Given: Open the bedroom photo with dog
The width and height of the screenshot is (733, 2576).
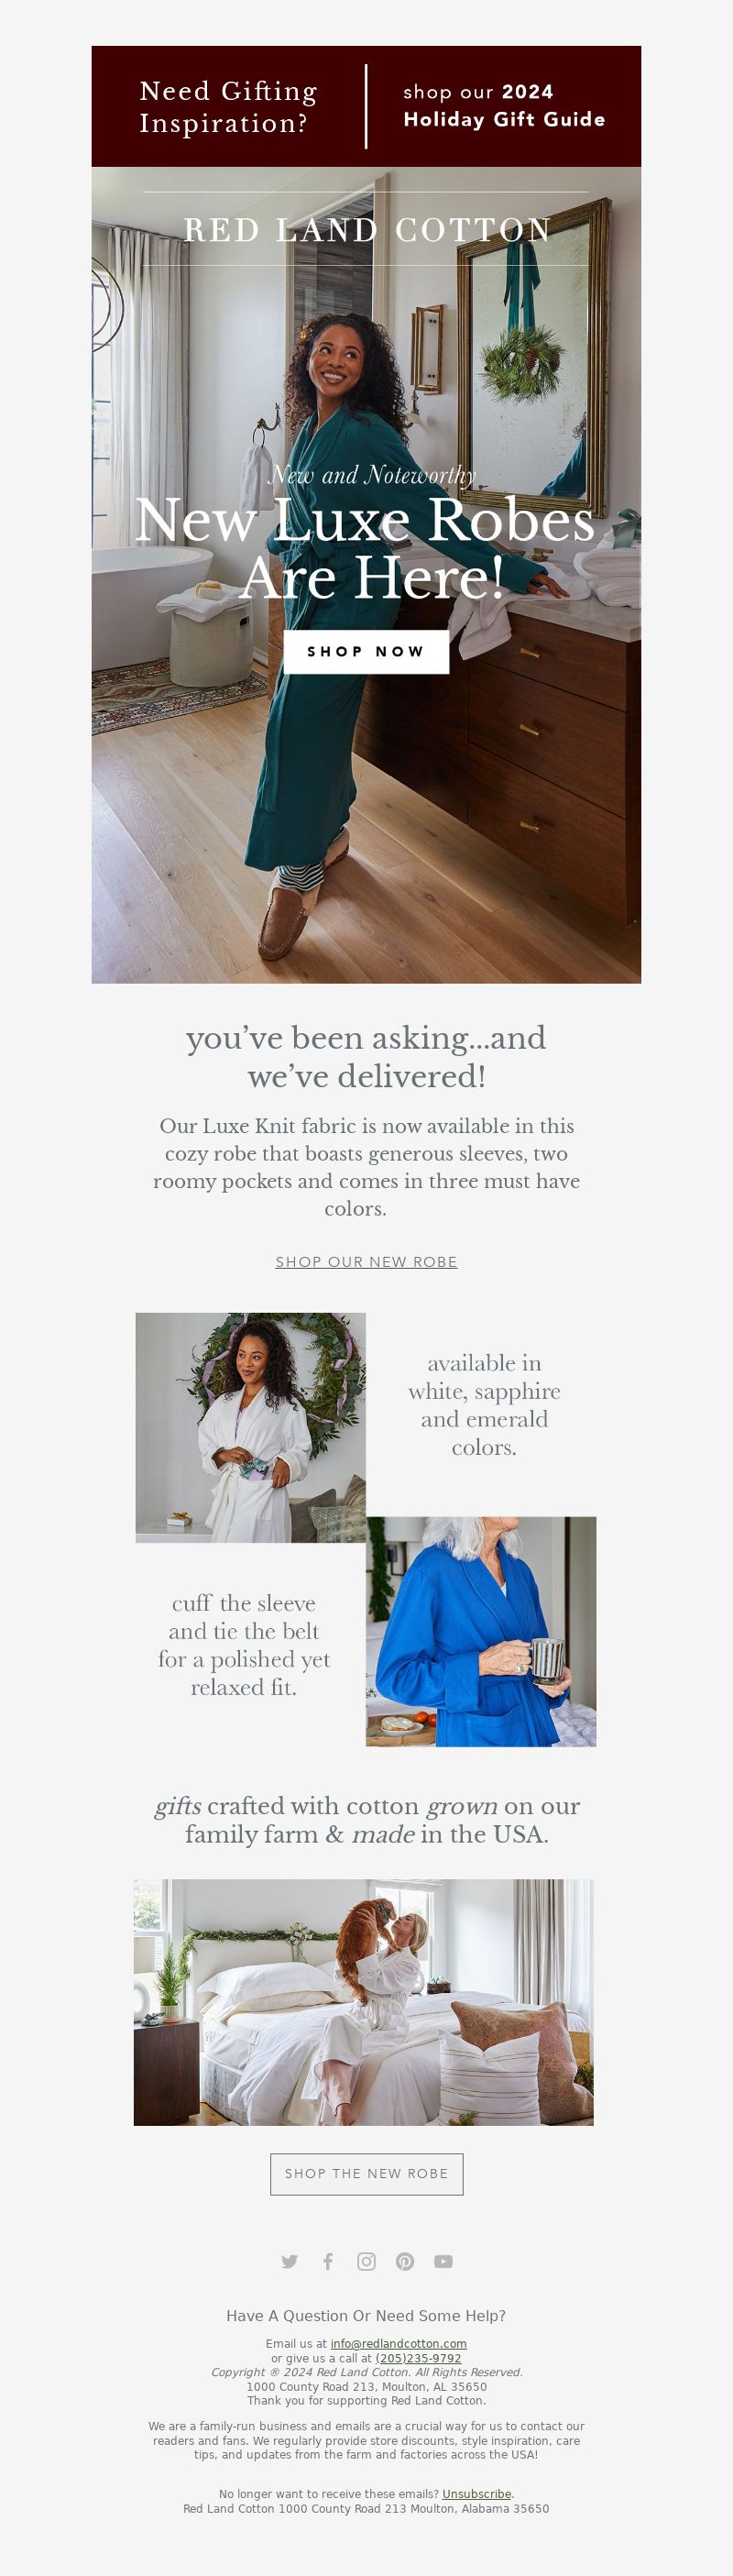Looking at the screenshot, I should pos(364,2002).
